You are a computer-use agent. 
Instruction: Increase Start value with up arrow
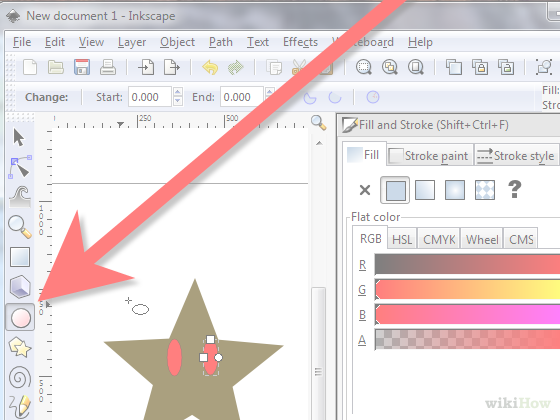[x=178, y=92]
